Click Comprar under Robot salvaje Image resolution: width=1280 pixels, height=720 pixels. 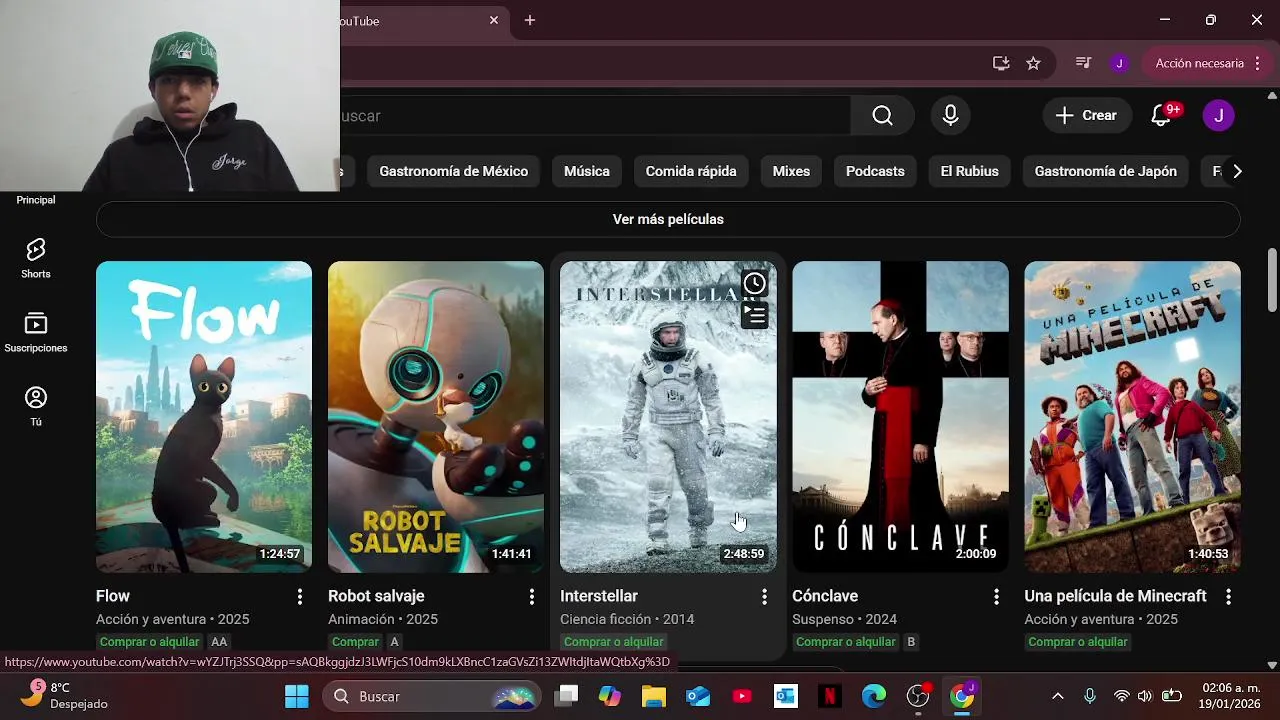pos(355,642)
